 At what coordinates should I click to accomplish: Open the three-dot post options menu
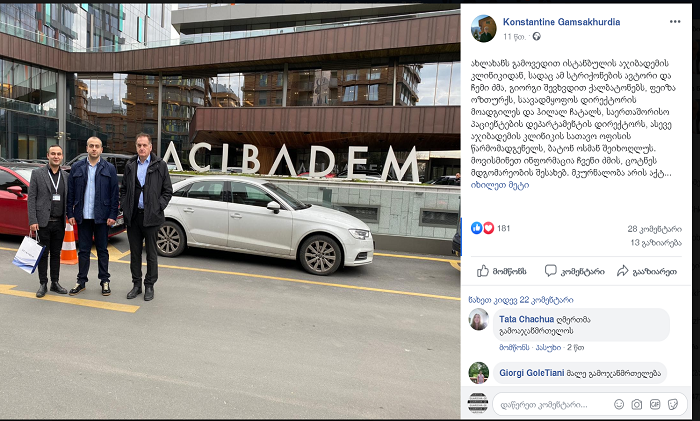pyautogui.click(x=675, y=21)
